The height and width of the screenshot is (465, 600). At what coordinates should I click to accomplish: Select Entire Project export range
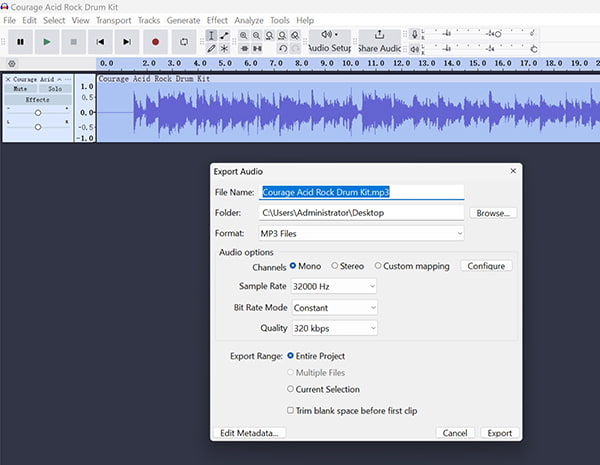[316, 356]
